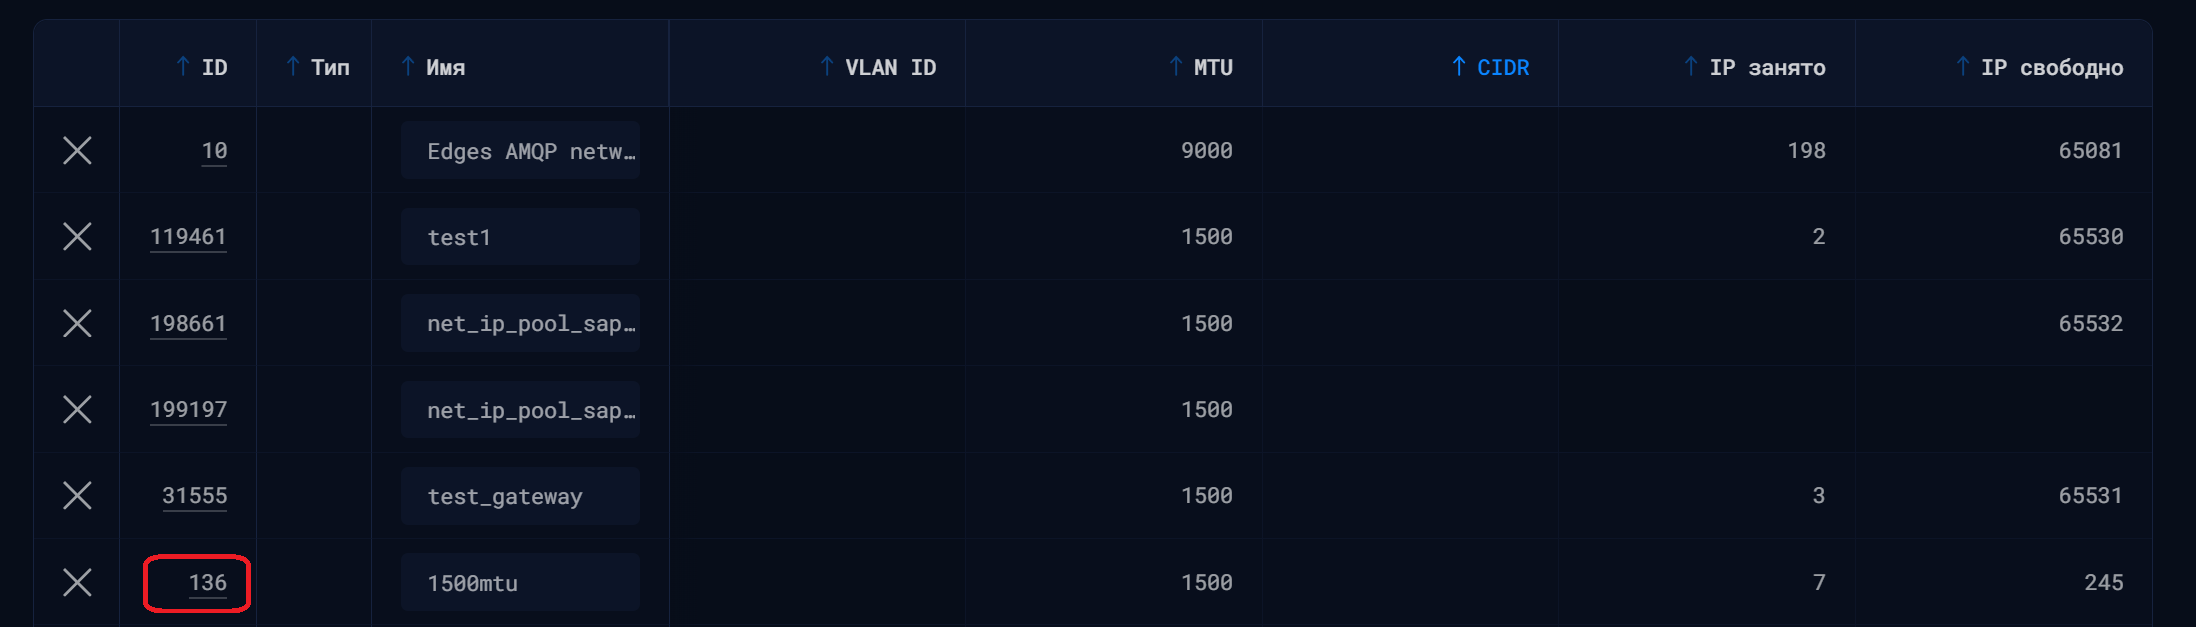Open network ID 136 link
Screen dimensions: 2196x627
tap(208, 583)
